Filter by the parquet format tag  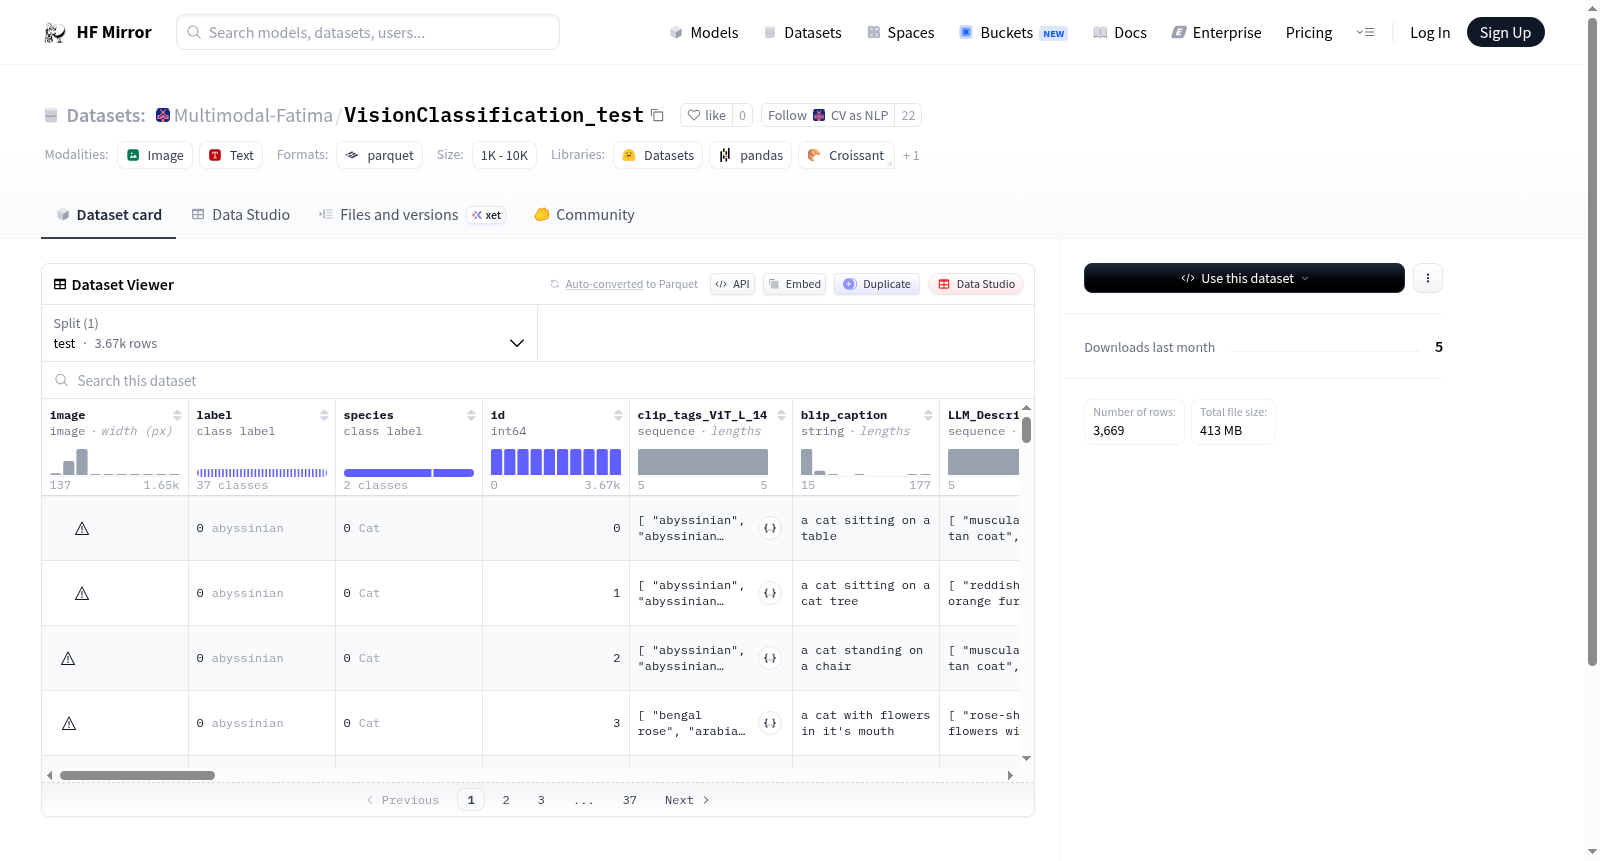(x=380, y=155)
